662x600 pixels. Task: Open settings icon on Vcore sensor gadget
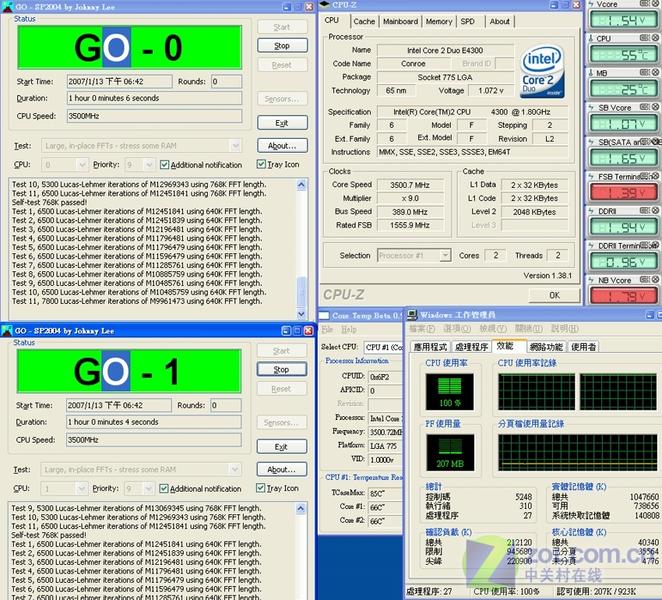click(645, 3)
